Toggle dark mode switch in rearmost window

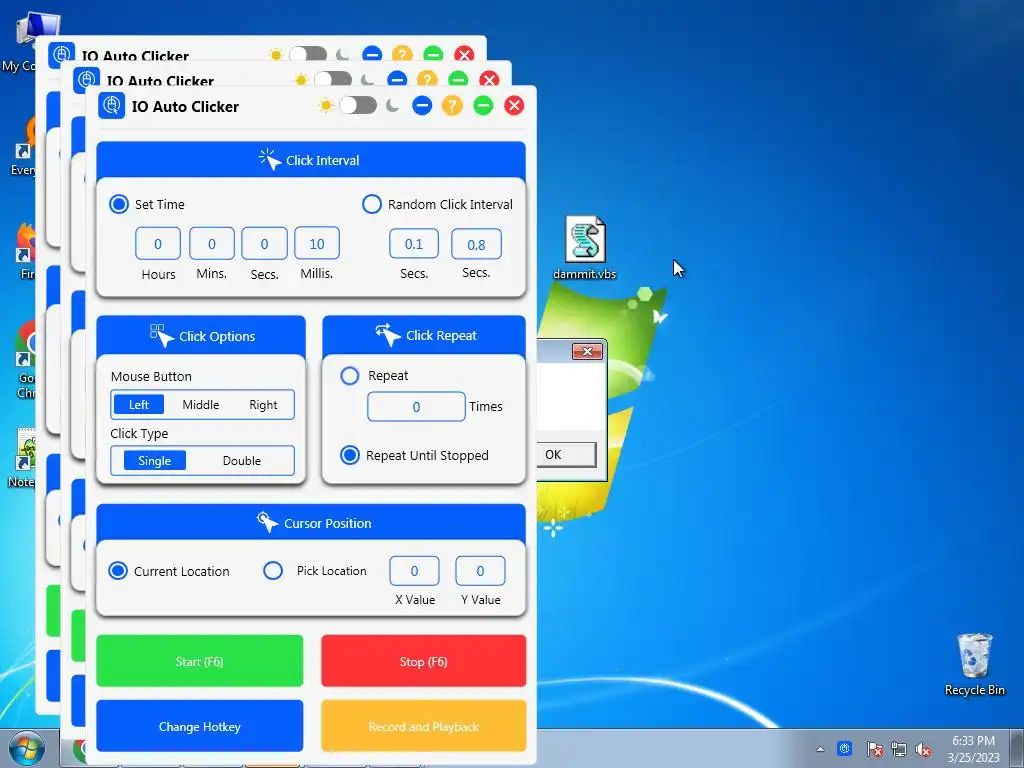(308, 54)
